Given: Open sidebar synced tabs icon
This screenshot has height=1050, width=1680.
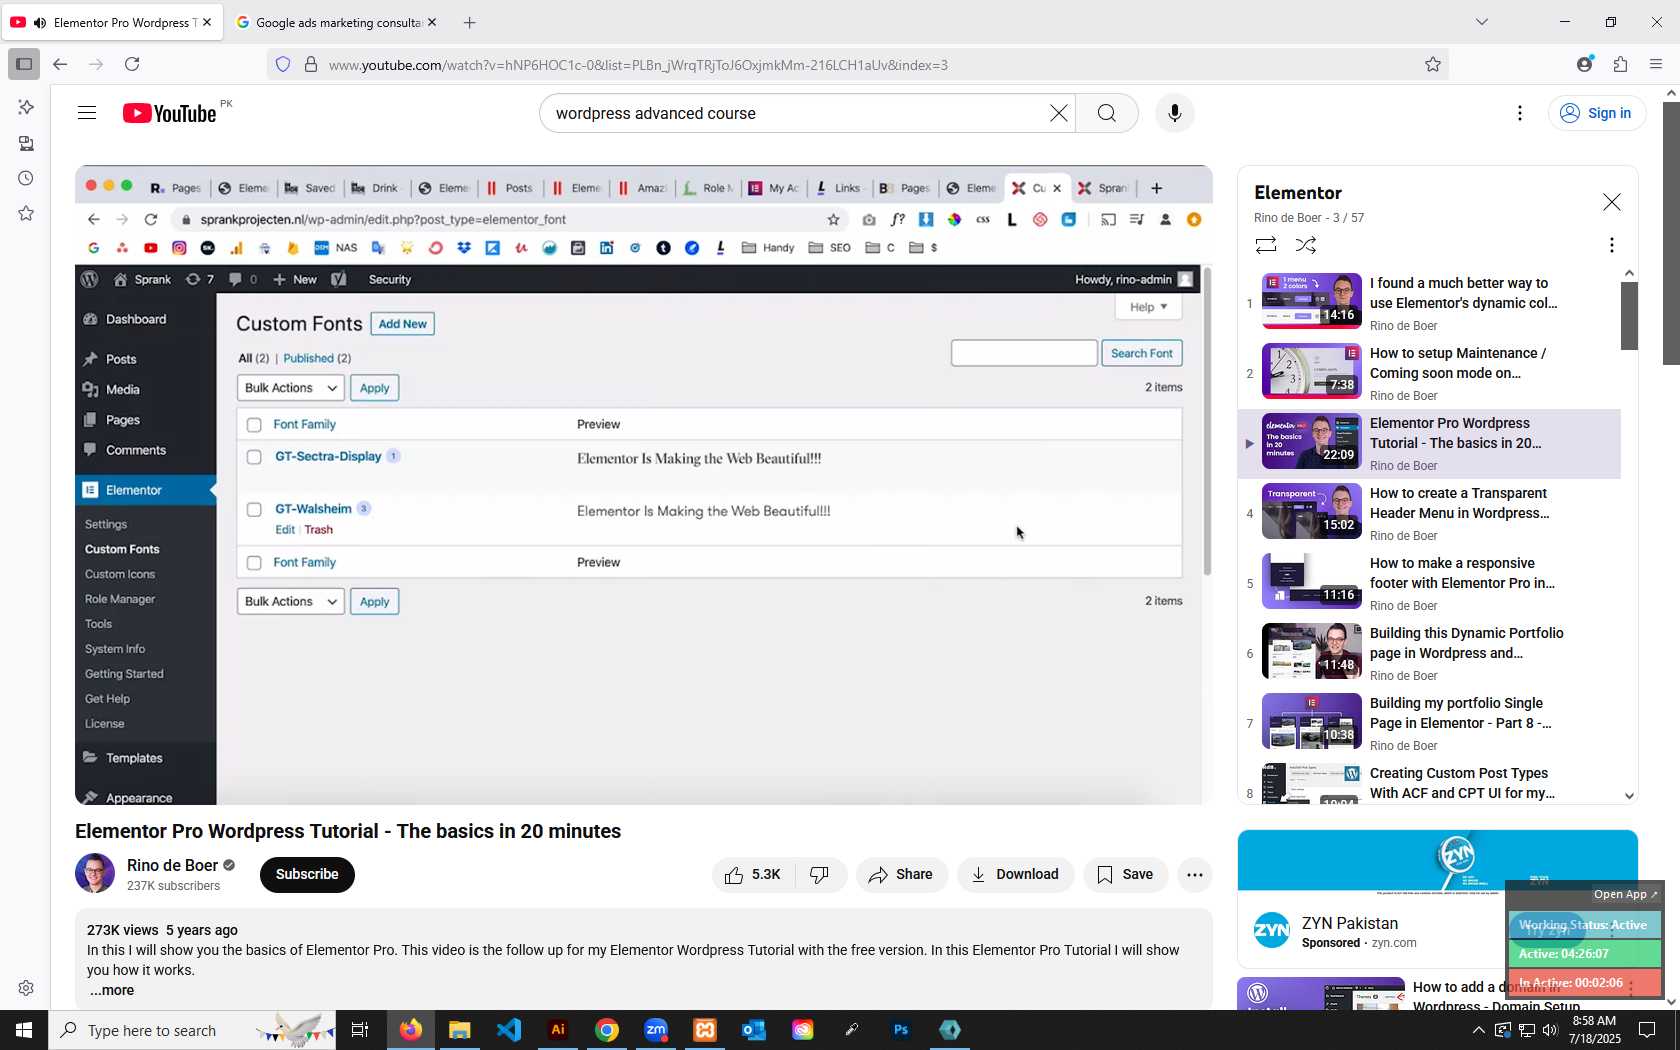Looking at the screenshot, I should pos(26,143).
